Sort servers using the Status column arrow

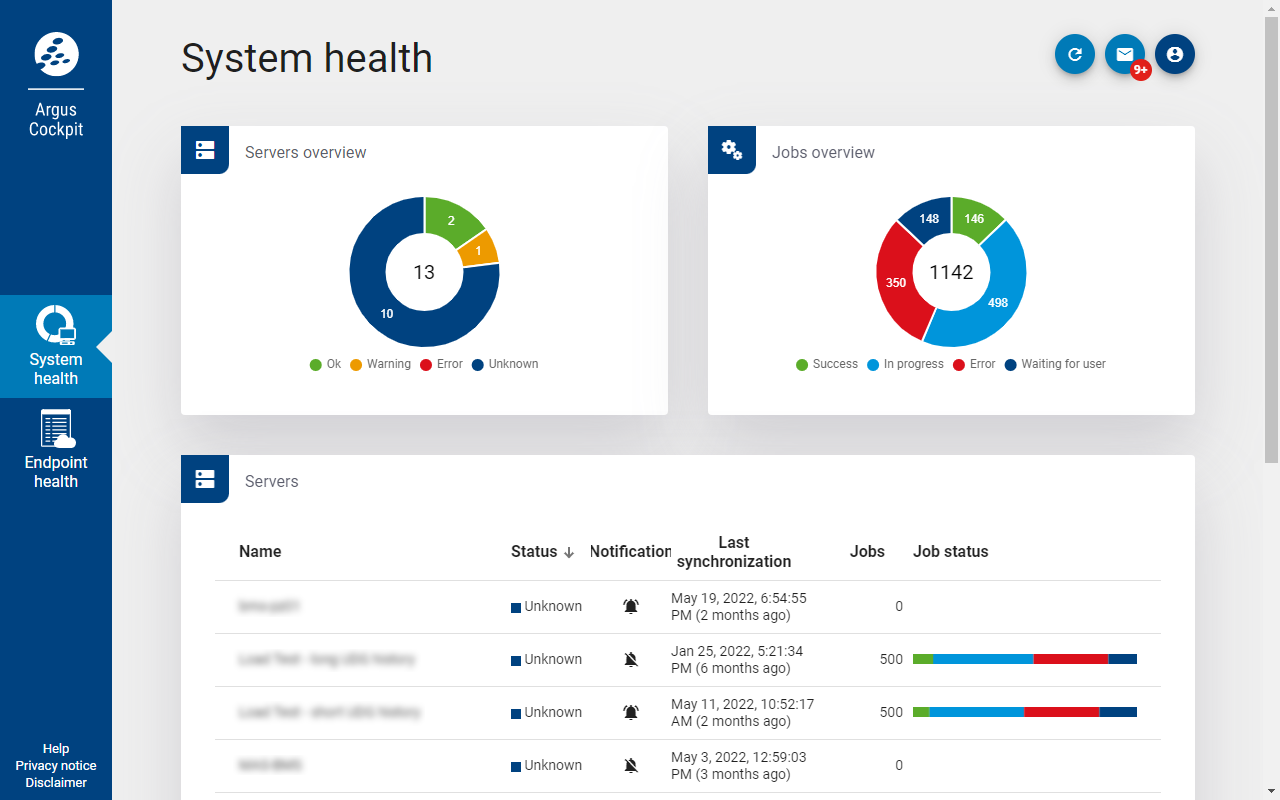point(569,552)
